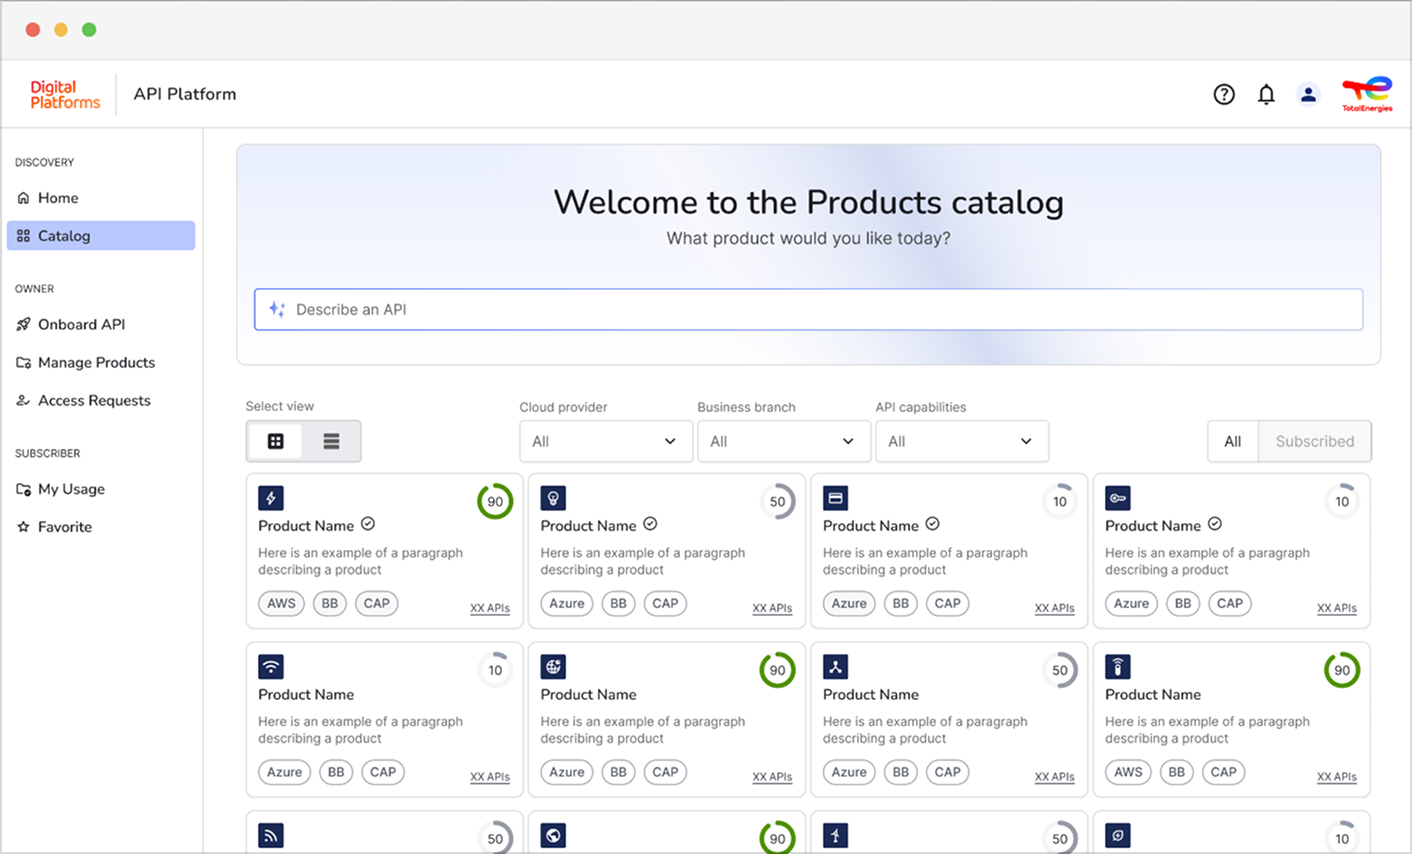Go to Onboard API in sidebar
1412x854 pixels.
pyautogui.click(x=81, y=324)
